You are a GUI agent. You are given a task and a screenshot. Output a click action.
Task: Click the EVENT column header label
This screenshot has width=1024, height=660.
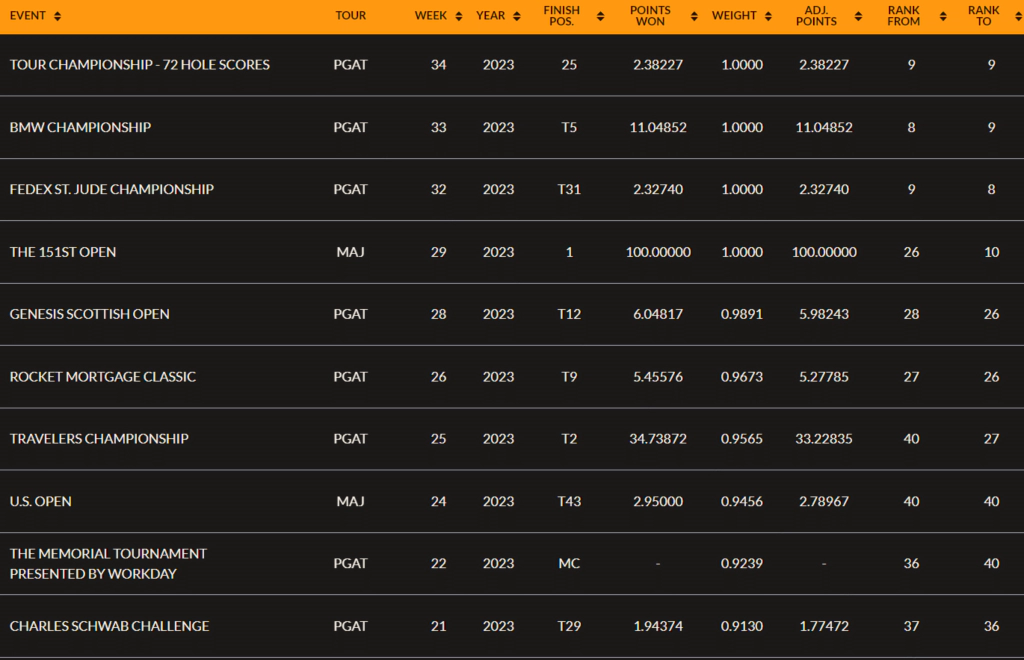[x=27, y=16]
